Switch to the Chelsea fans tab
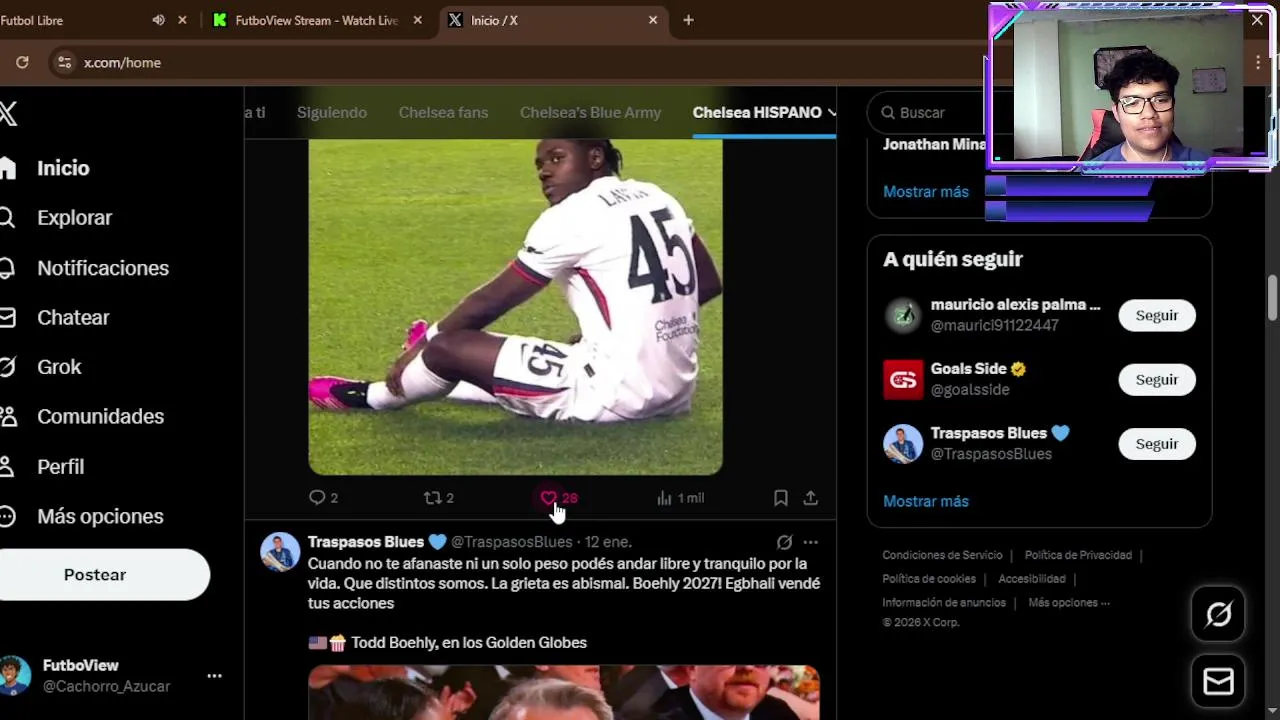Image resolution: width=1280 pixels, height=720 pixels. pos(443,112)
